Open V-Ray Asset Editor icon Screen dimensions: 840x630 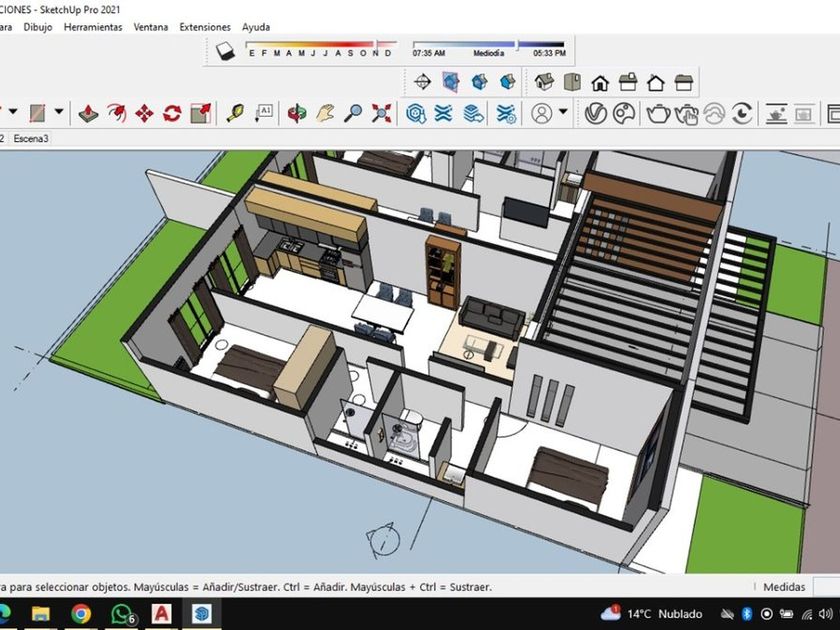coord(596,113)
